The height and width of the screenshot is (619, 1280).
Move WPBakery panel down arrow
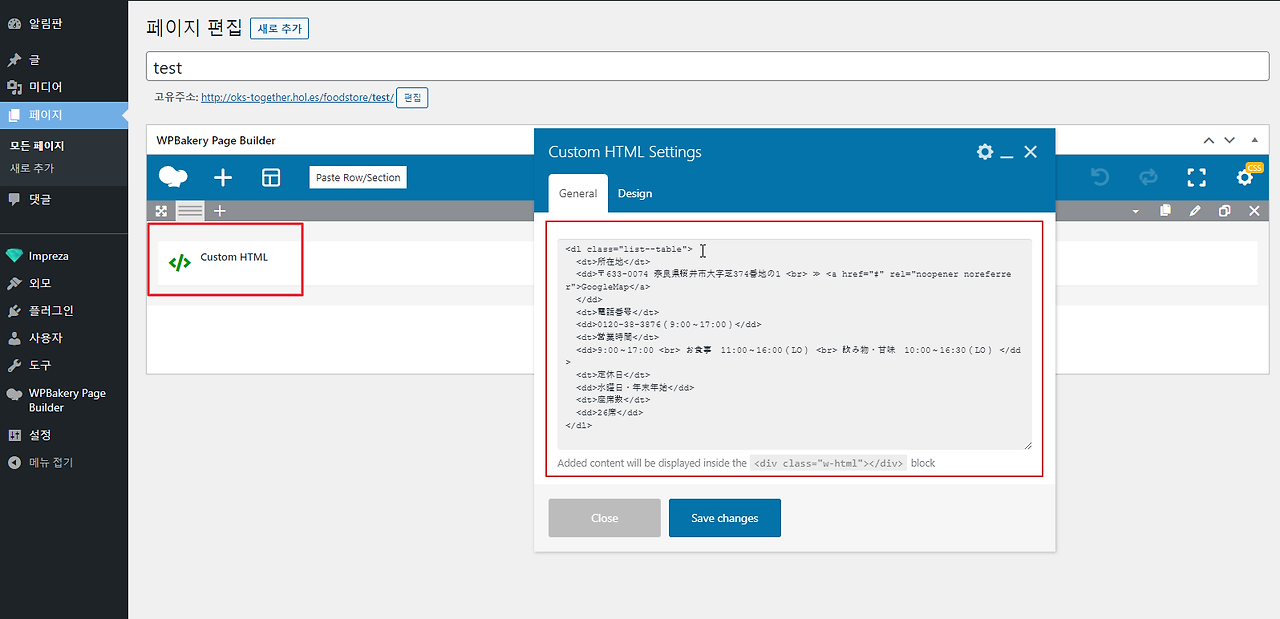coord(1230,140)
